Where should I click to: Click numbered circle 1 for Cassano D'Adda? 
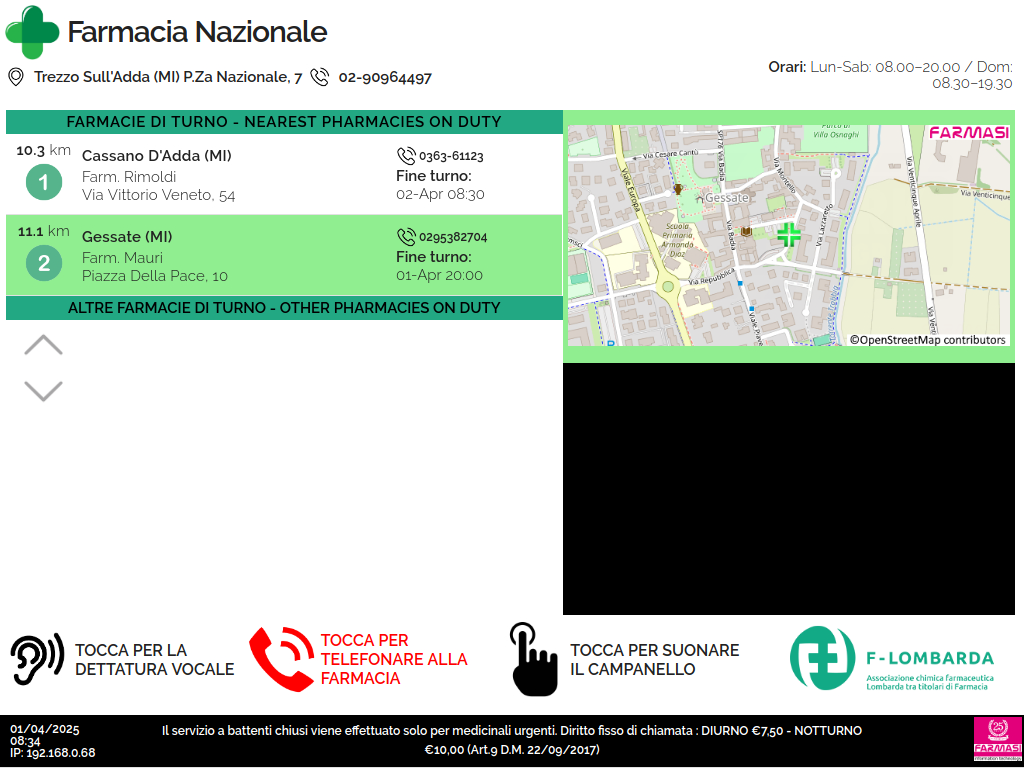tap(44, 182)
